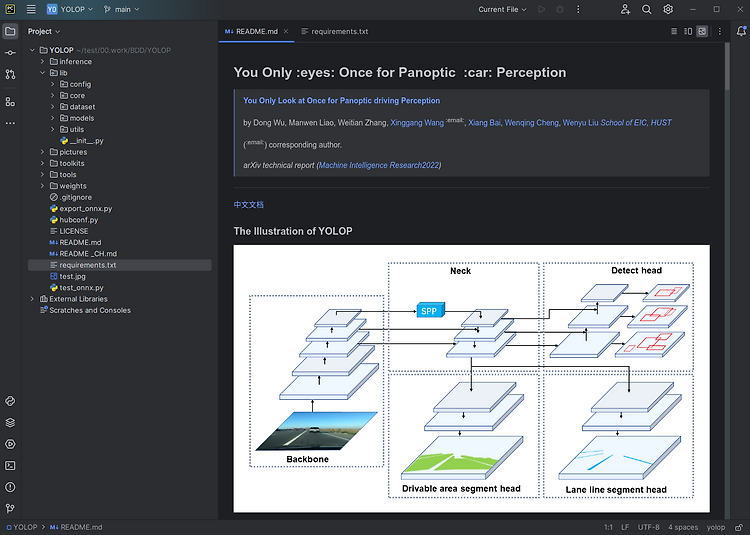Expand the weights folder
This screenshot has width=750, height=535.
pos(42,186)
